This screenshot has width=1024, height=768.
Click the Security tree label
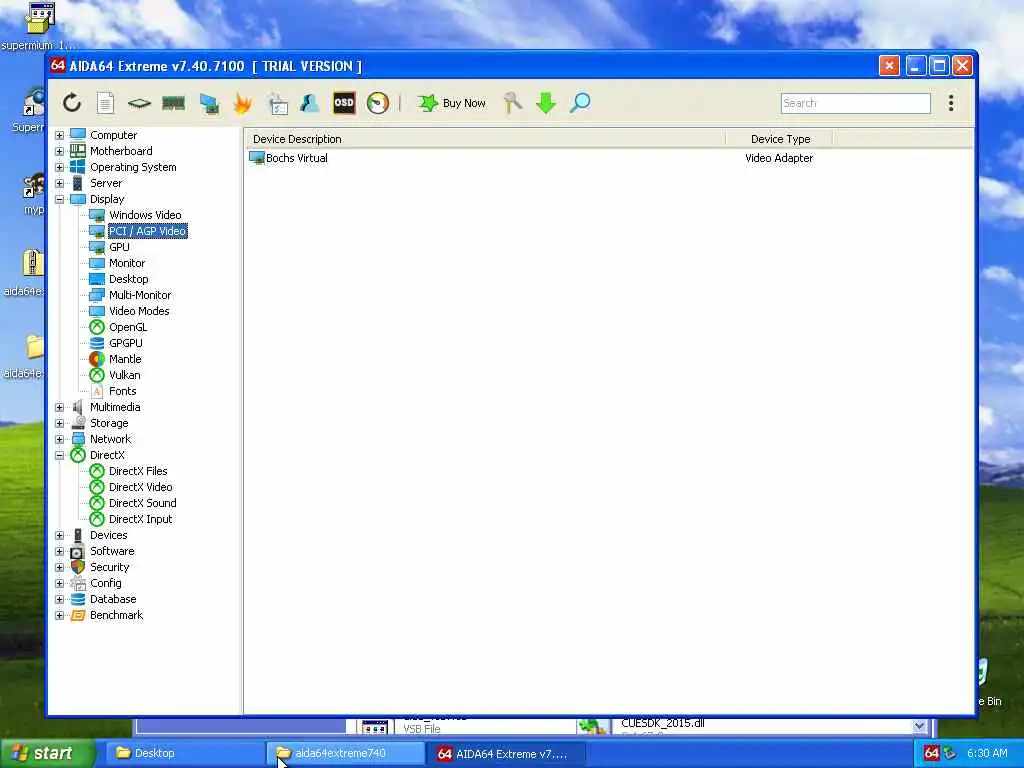click(109, 567)
